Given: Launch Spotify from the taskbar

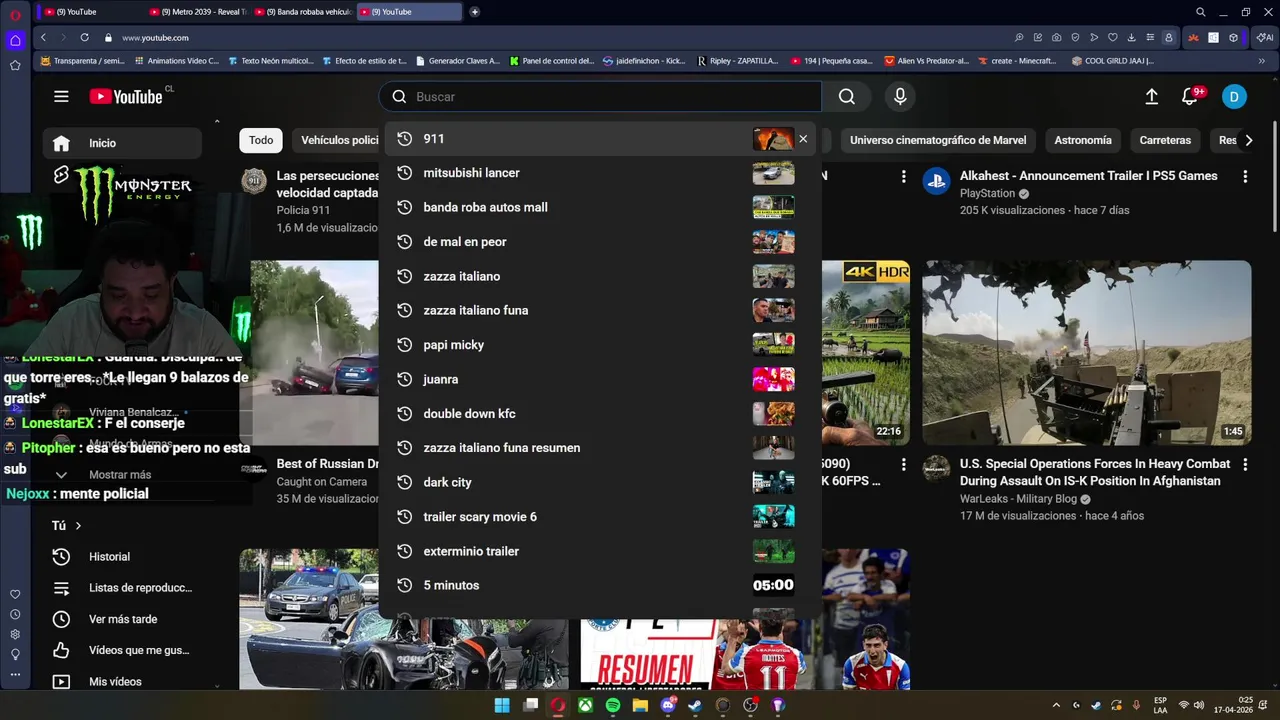Looking at the screenshot, I should coord(613,705).
